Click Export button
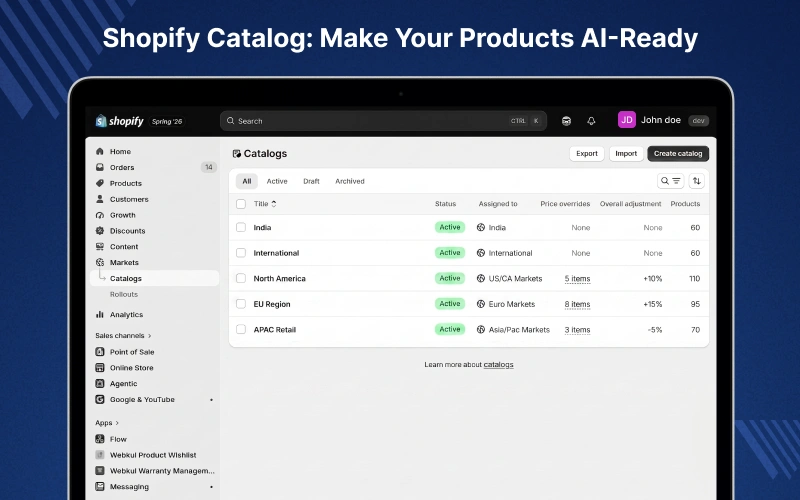Screen dimensions: 800x500 coord(587,154)
